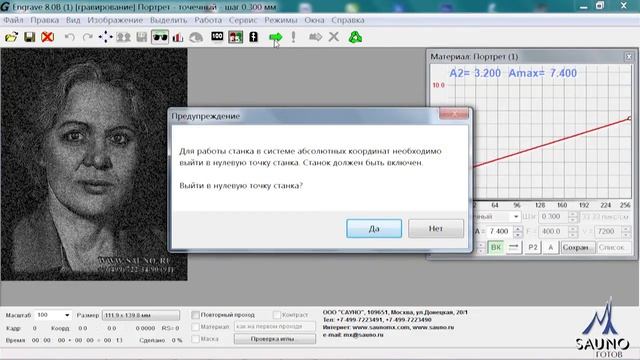Click the engraved portrait preview image
The width and height of the screenshot is (640, 360).
pyautogui.click(x=94, y=164)
